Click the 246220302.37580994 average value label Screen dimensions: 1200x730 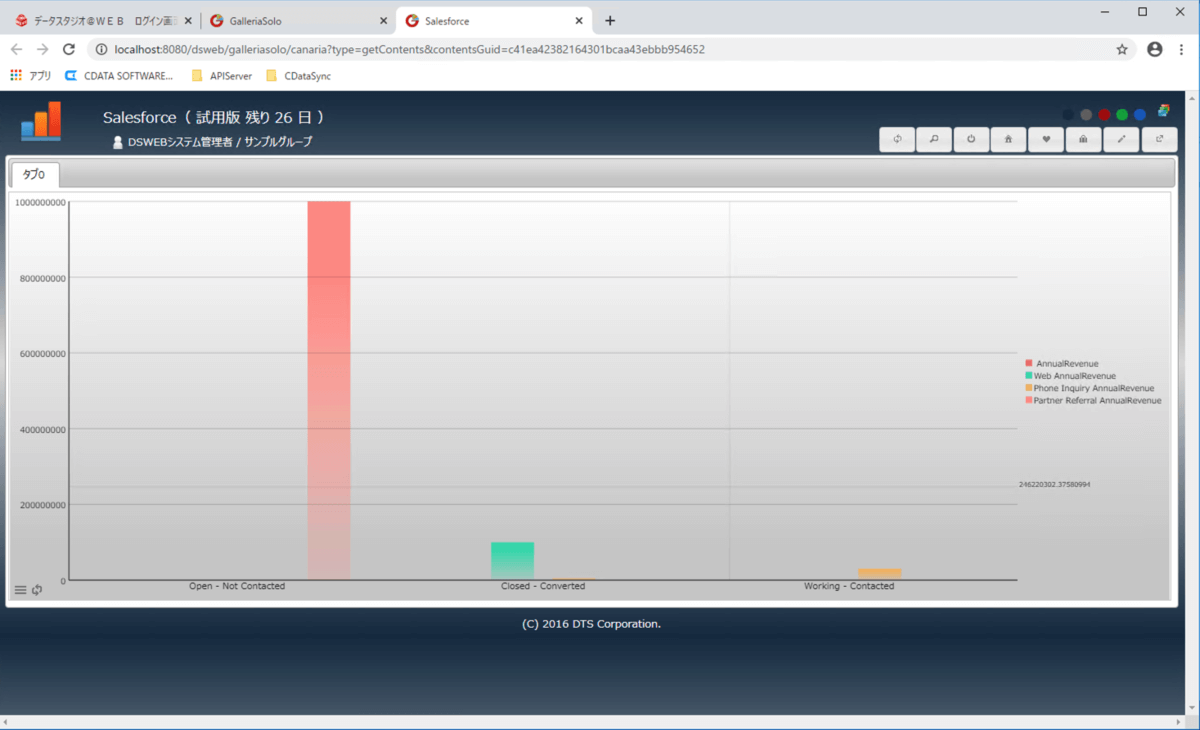click(x=1054, y=484)
